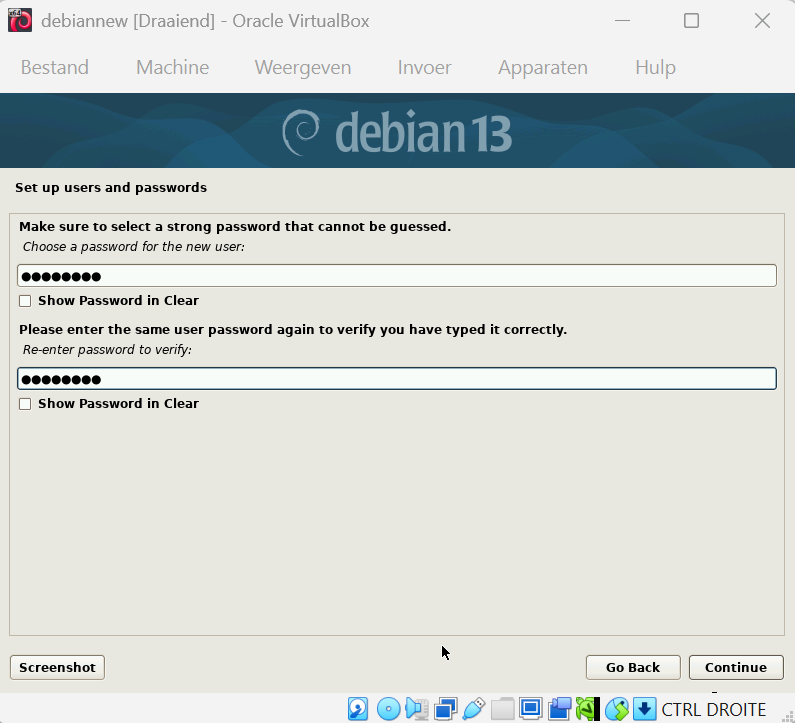
Task: Open the Invoer menu
Action: (424, 67)
